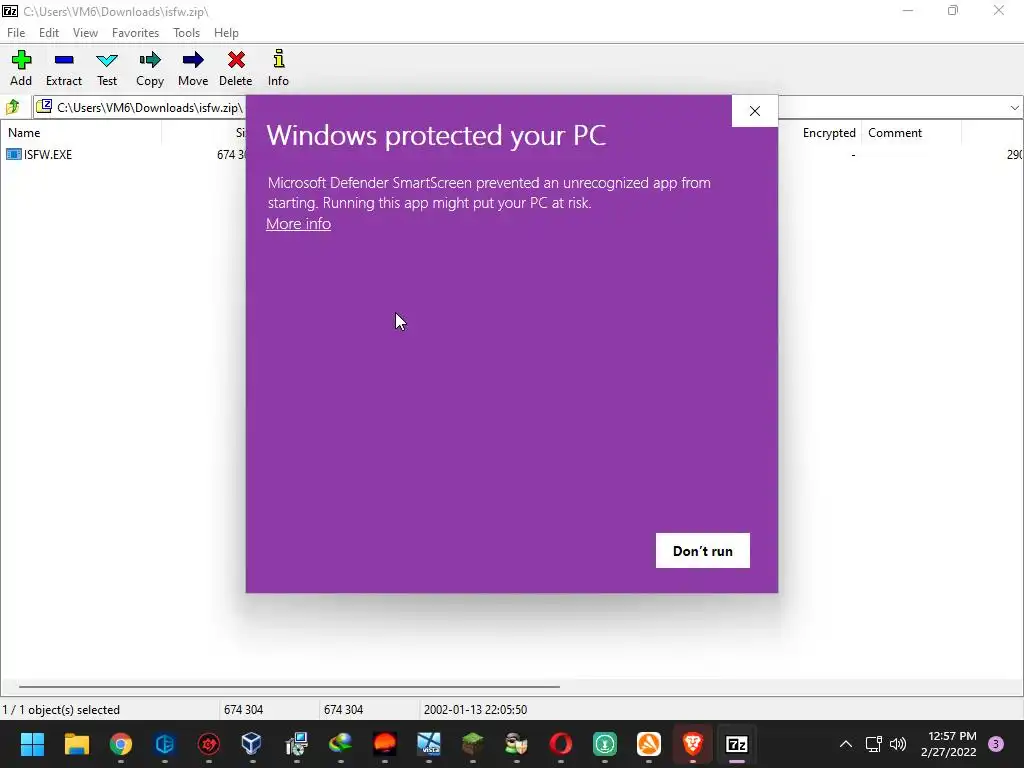Viewport: 1024px width, 768px height.
Task: Open the red sunset taskbar icon
Action: tap(385, 744)
